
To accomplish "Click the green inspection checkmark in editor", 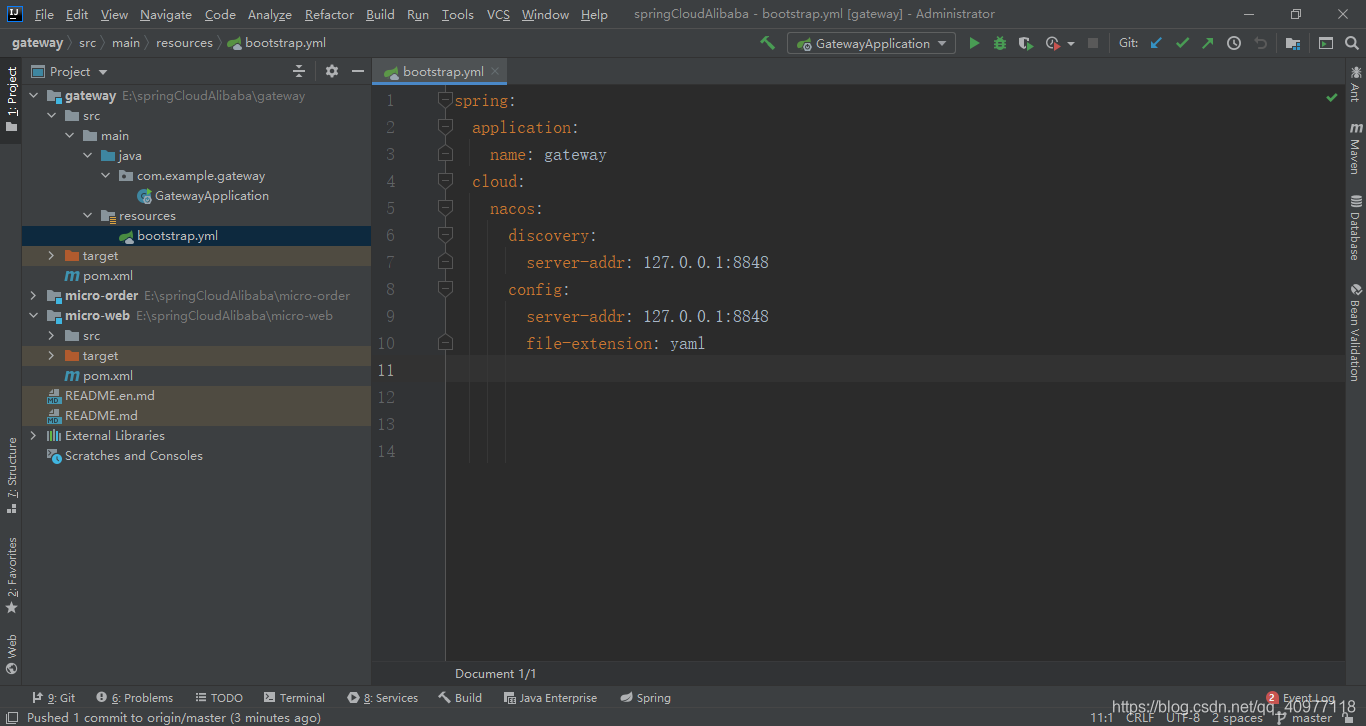I will 1331,97.
